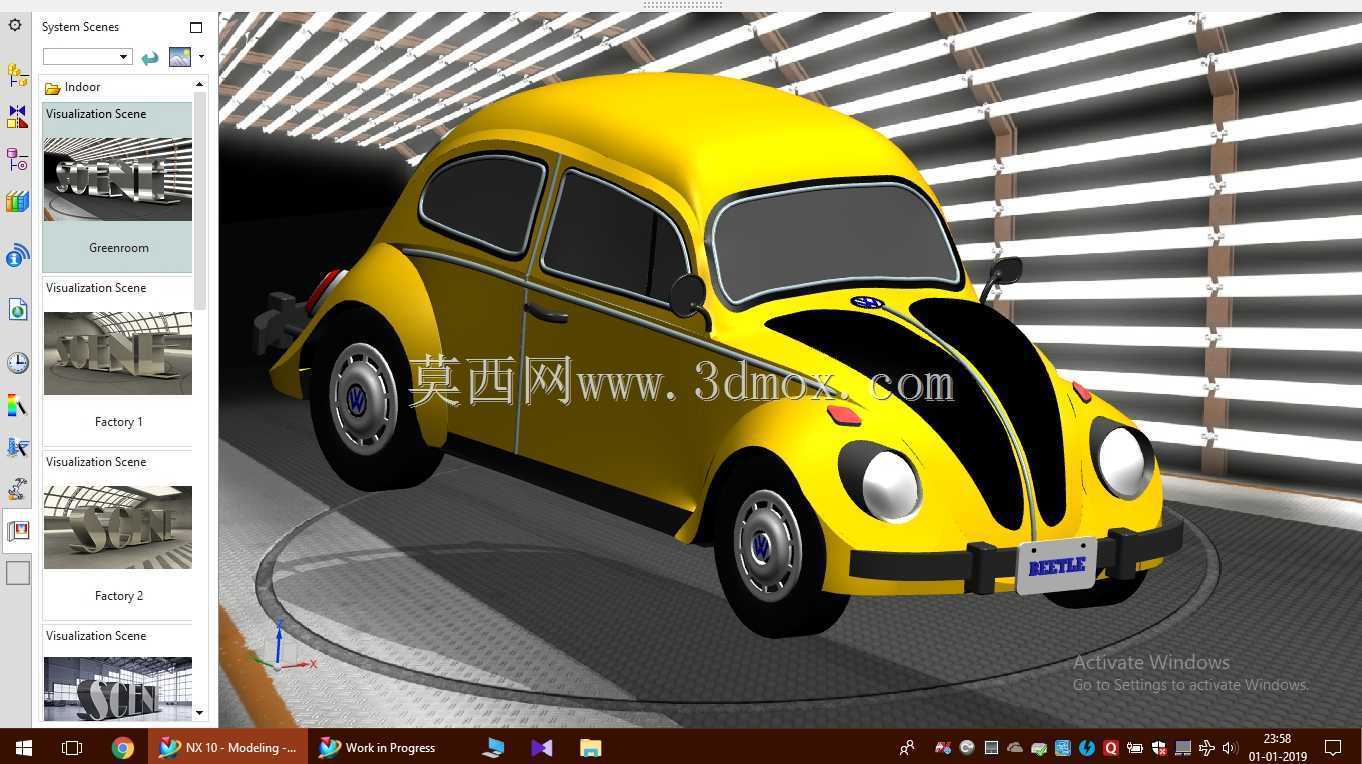Select the Greenroom scene thumbnail

pos(117,179)
